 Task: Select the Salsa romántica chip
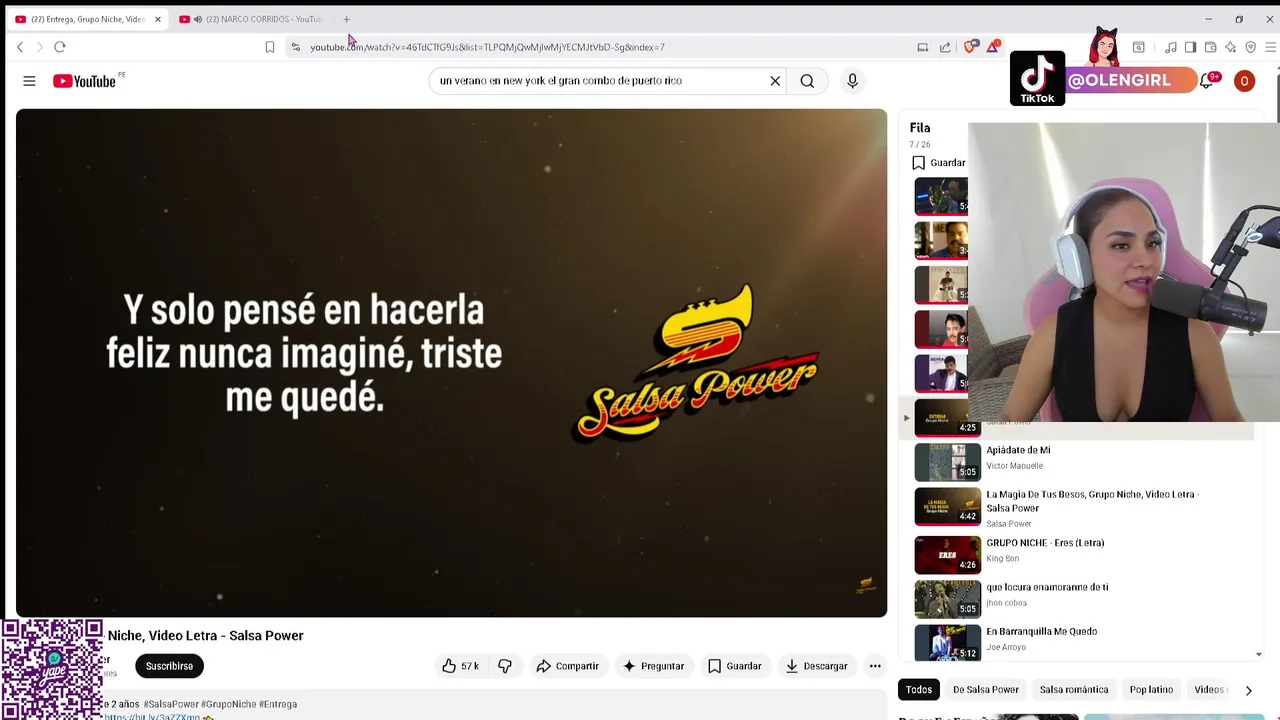click(1074, 690)
